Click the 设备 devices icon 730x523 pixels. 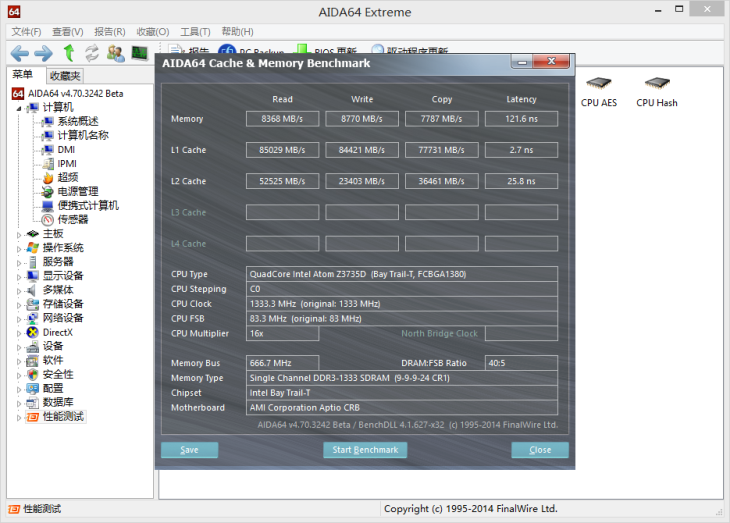click(x=33, y=346)
